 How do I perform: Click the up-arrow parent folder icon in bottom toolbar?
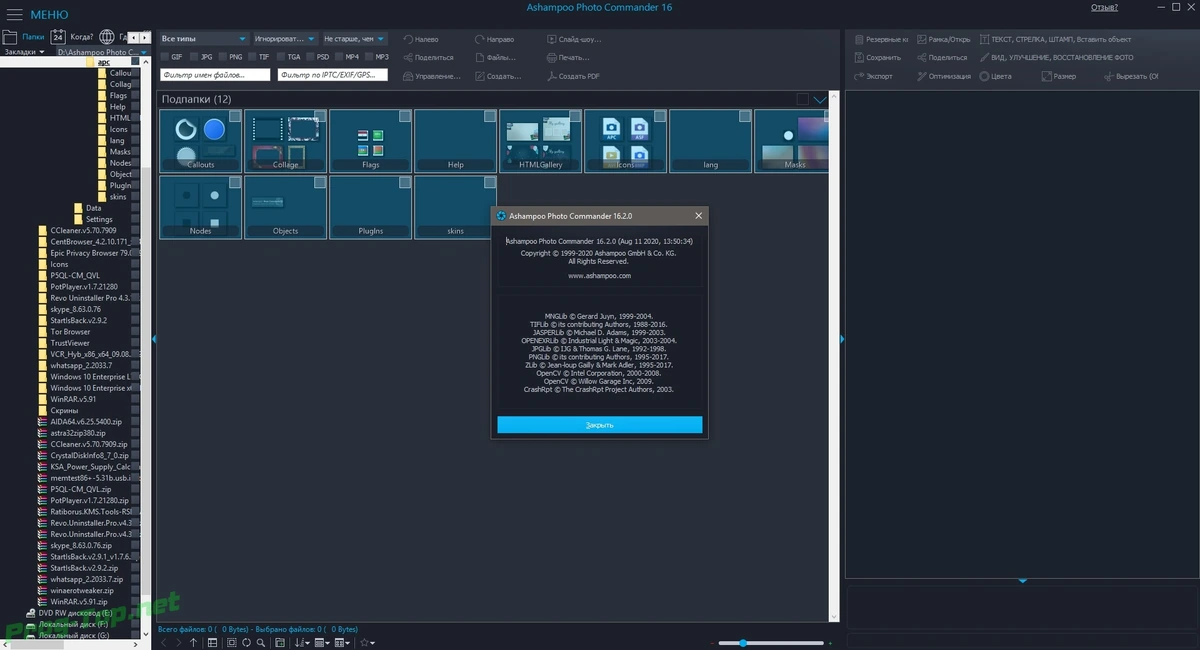pyautogui.click(x=193, y=643)
